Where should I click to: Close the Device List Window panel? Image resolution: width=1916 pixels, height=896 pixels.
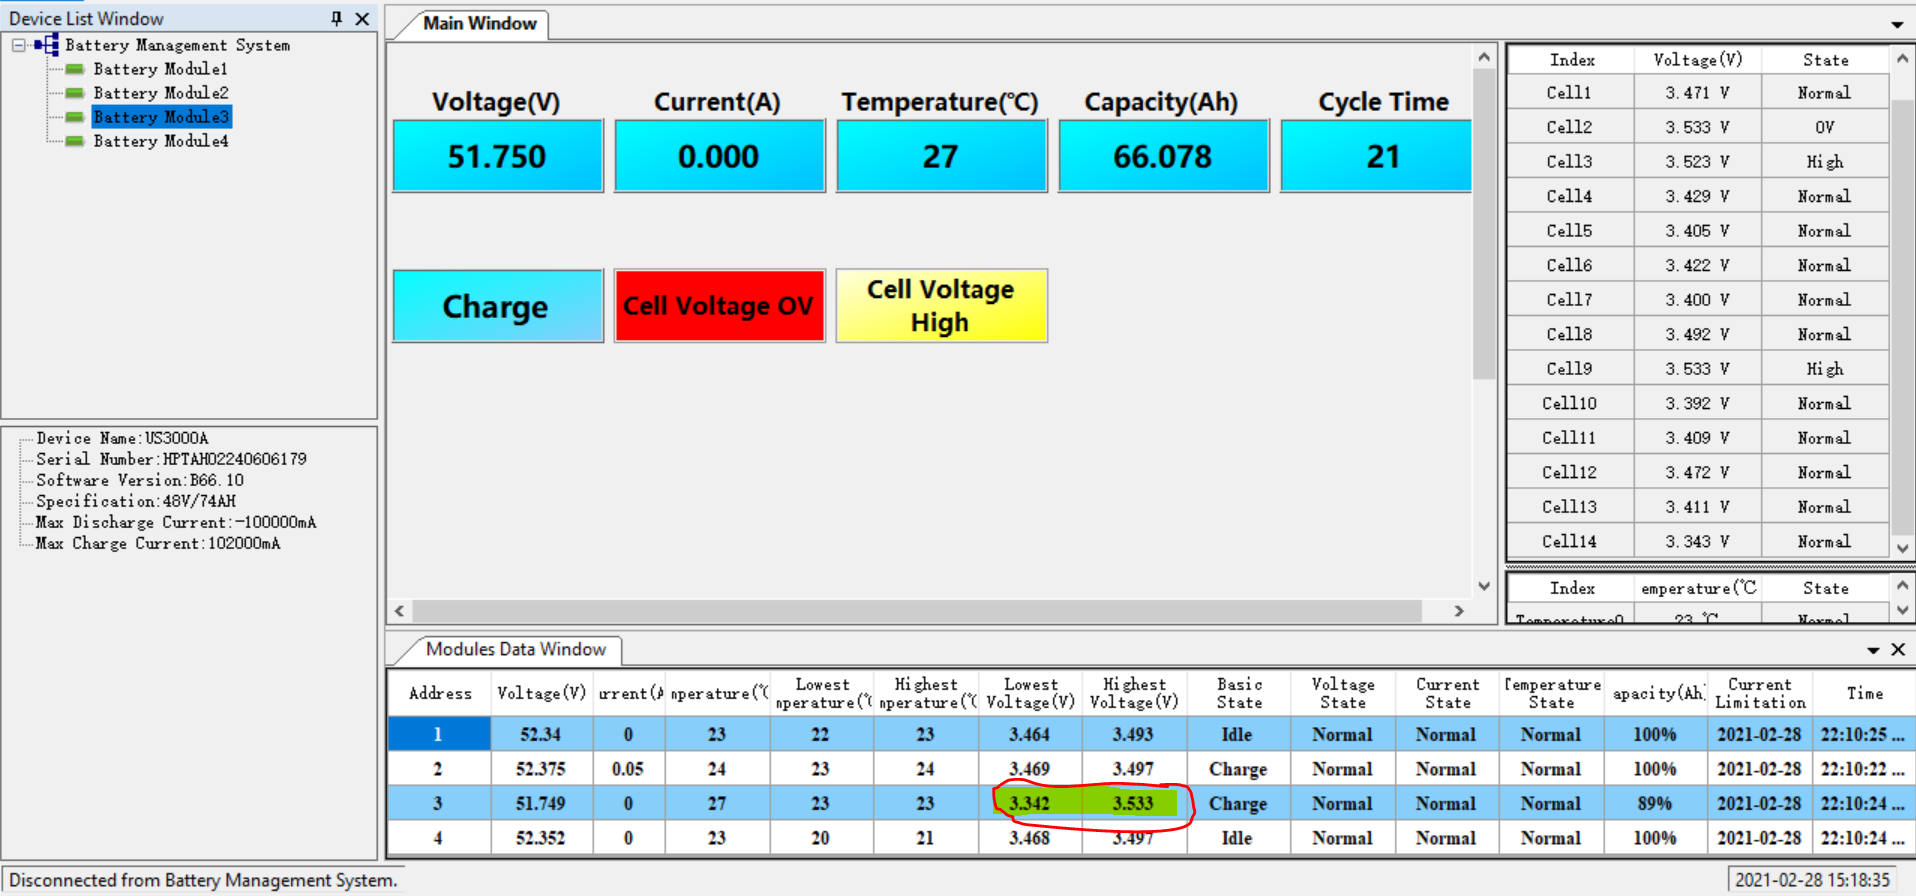362,18
